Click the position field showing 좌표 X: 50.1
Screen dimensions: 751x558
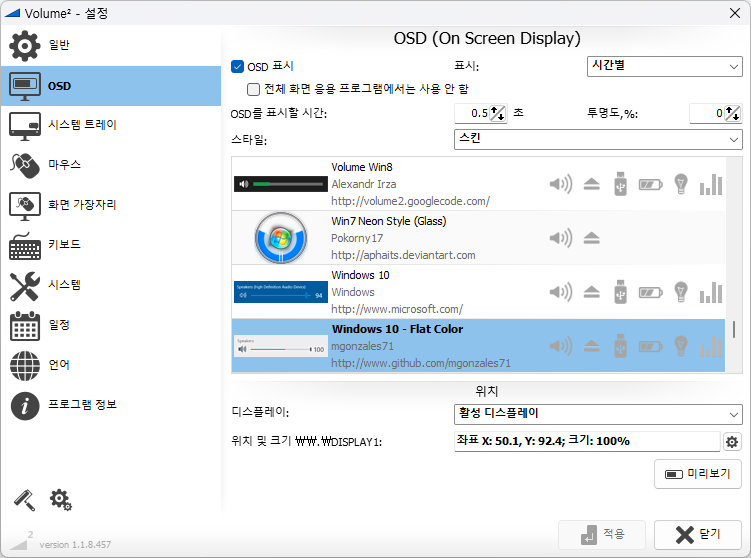(587, 441)
